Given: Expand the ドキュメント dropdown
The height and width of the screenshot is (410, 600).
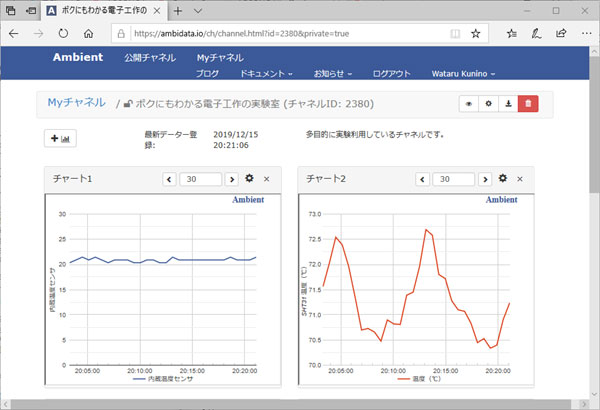Looking at the screenshot, I should (x=266, y=74).
